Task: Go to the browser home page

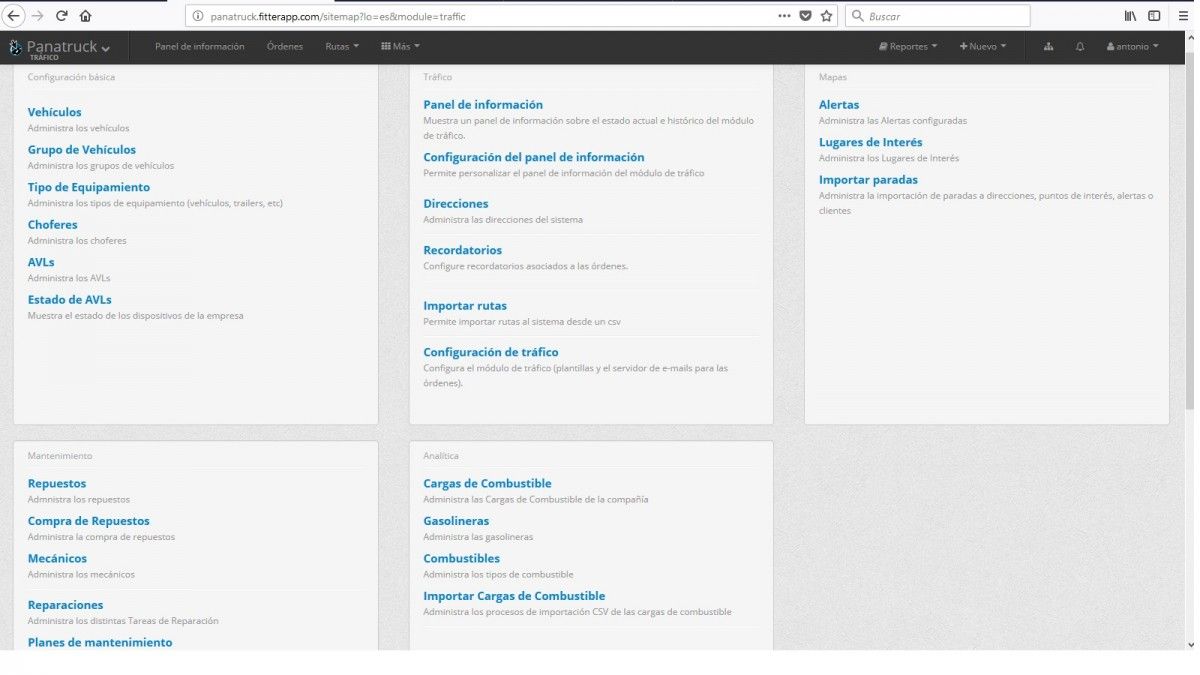Action: click(x=85, y=16)
